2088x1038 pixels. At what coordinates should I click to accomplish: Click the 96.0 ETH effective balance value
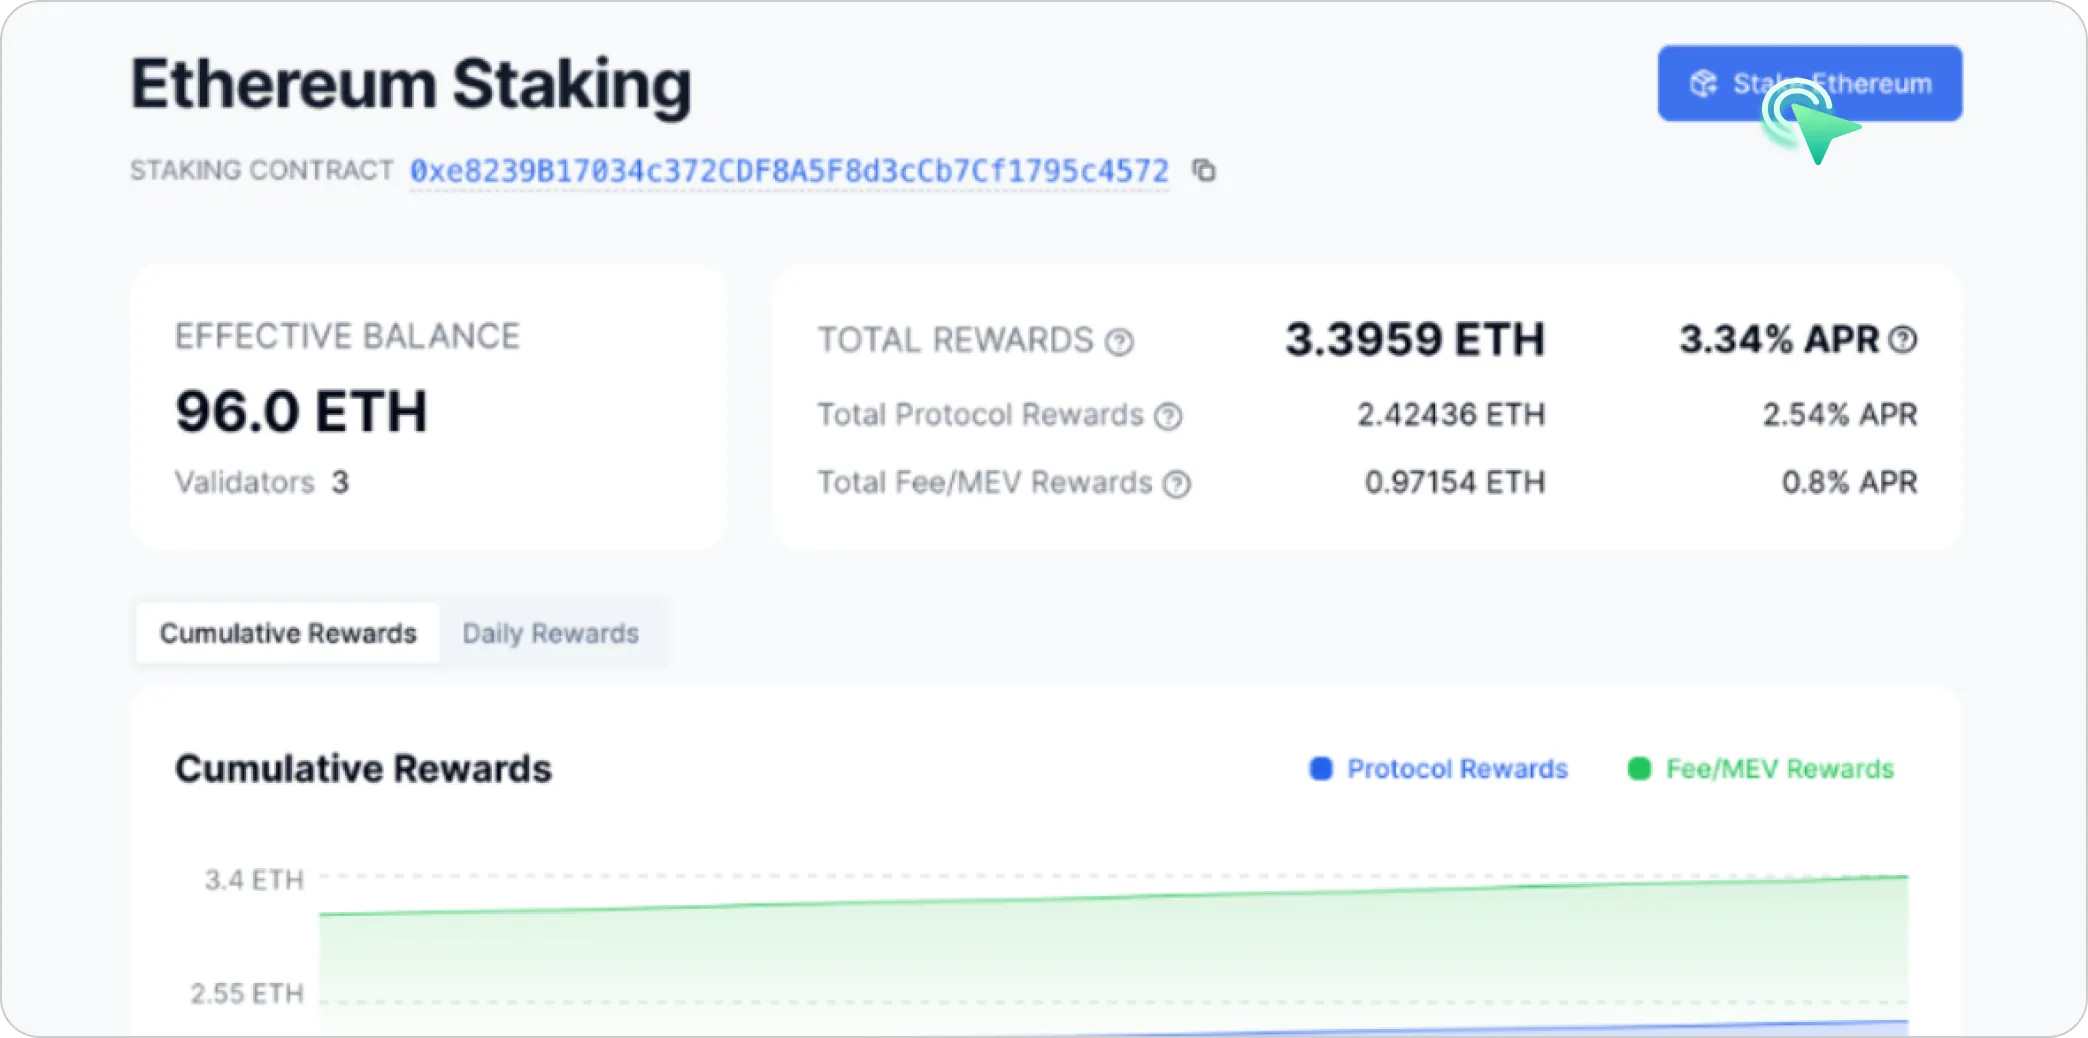point(301,412)
